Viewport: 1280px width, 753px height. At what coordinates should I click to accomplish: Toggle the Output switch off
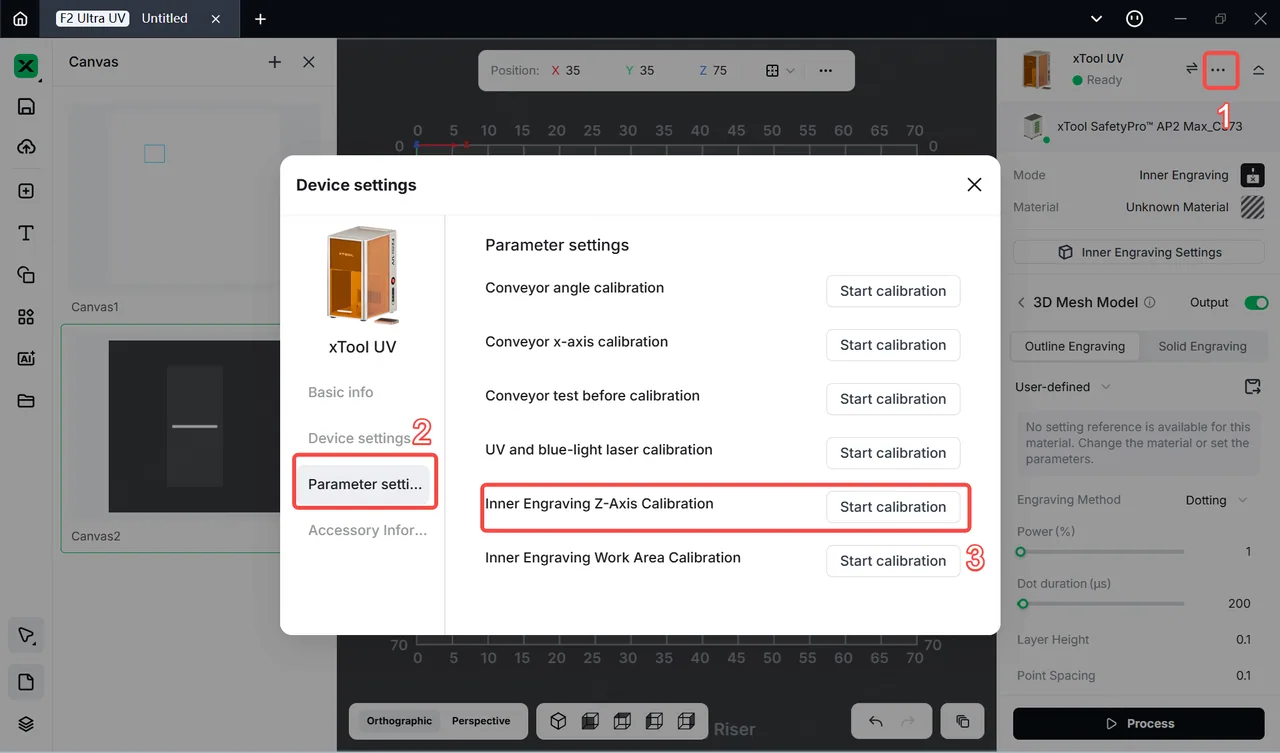(1256, 302)
